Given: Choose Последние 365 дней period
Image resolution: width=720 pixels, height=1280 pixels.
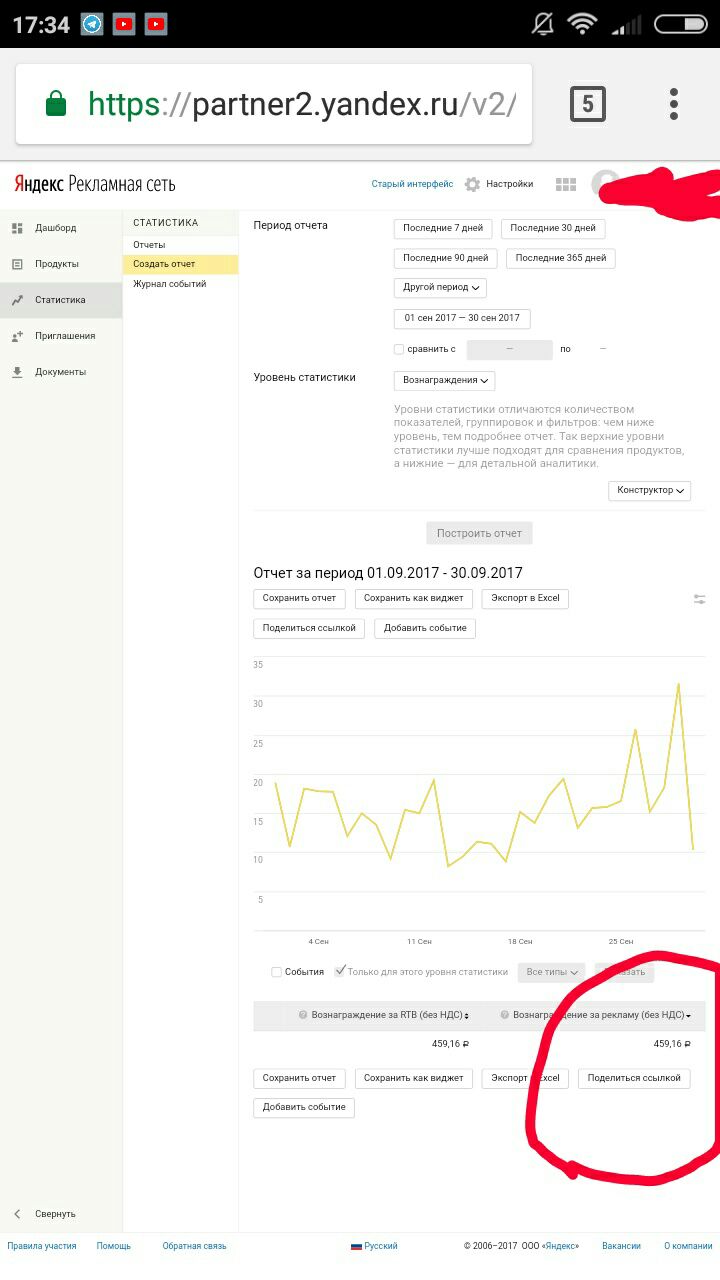Looking at the screenshot, I should click(561, 258).
